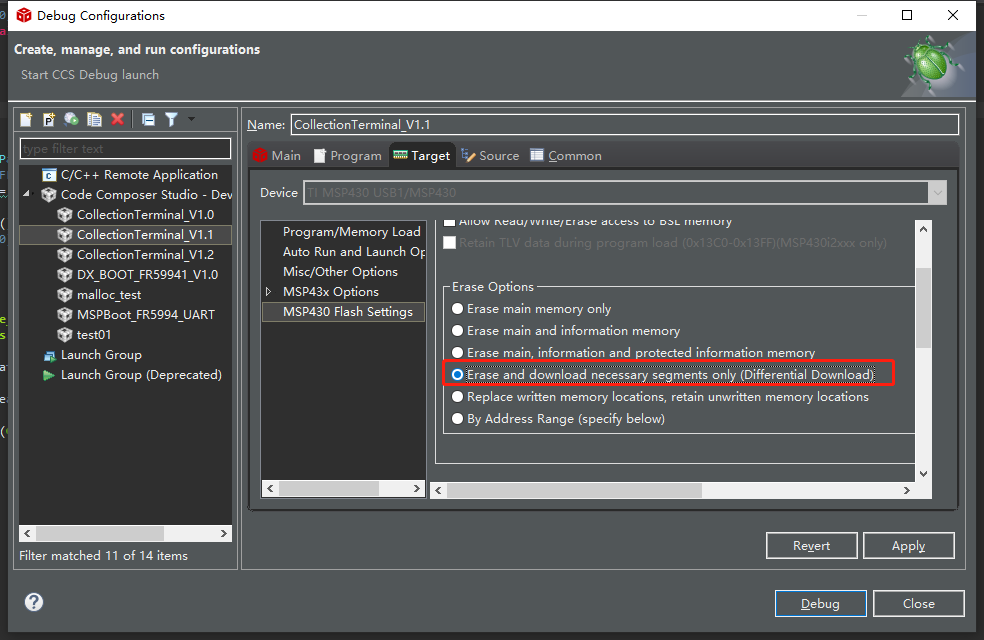This screenshot has width=984, height=640.
Task: Duplicate the selected launch configuration
Action: (x=94, y=119)
